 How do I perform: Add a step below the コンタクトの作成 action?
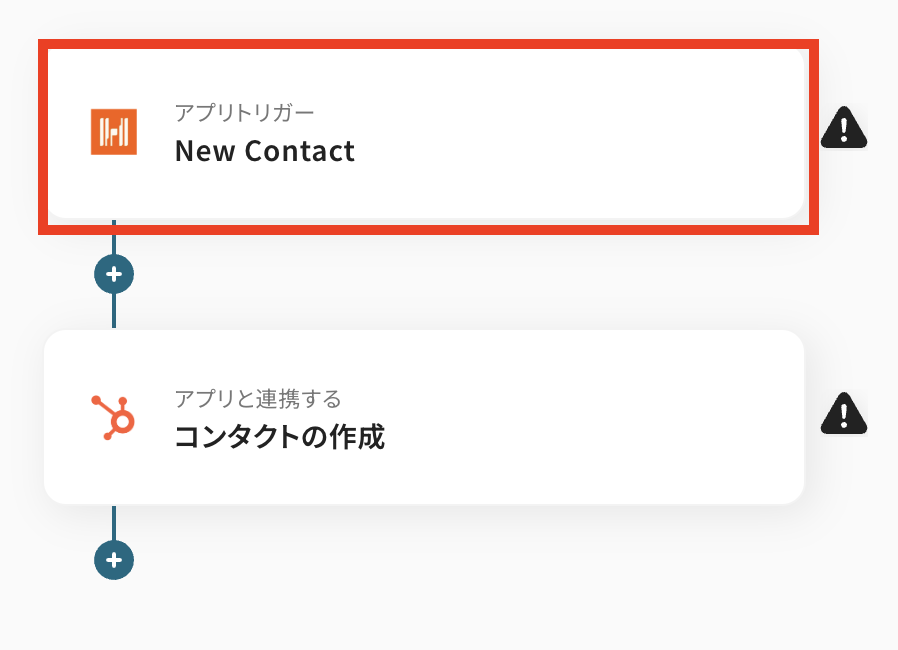coord(114,559)
